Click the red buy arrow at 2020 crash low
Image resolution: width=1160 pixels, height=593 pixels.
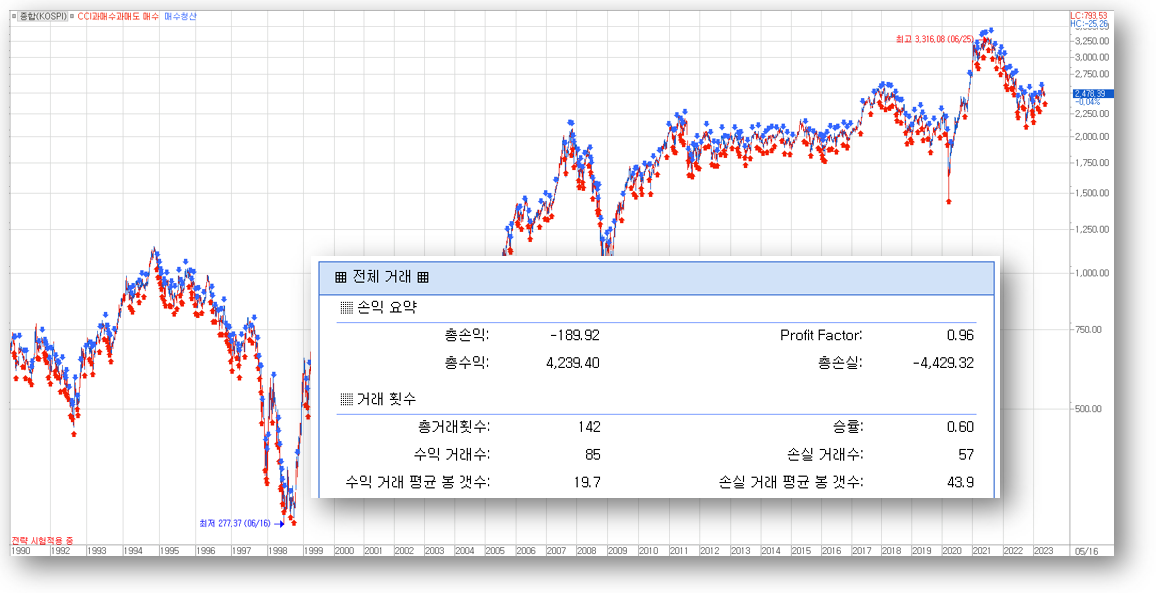(948, 201)
